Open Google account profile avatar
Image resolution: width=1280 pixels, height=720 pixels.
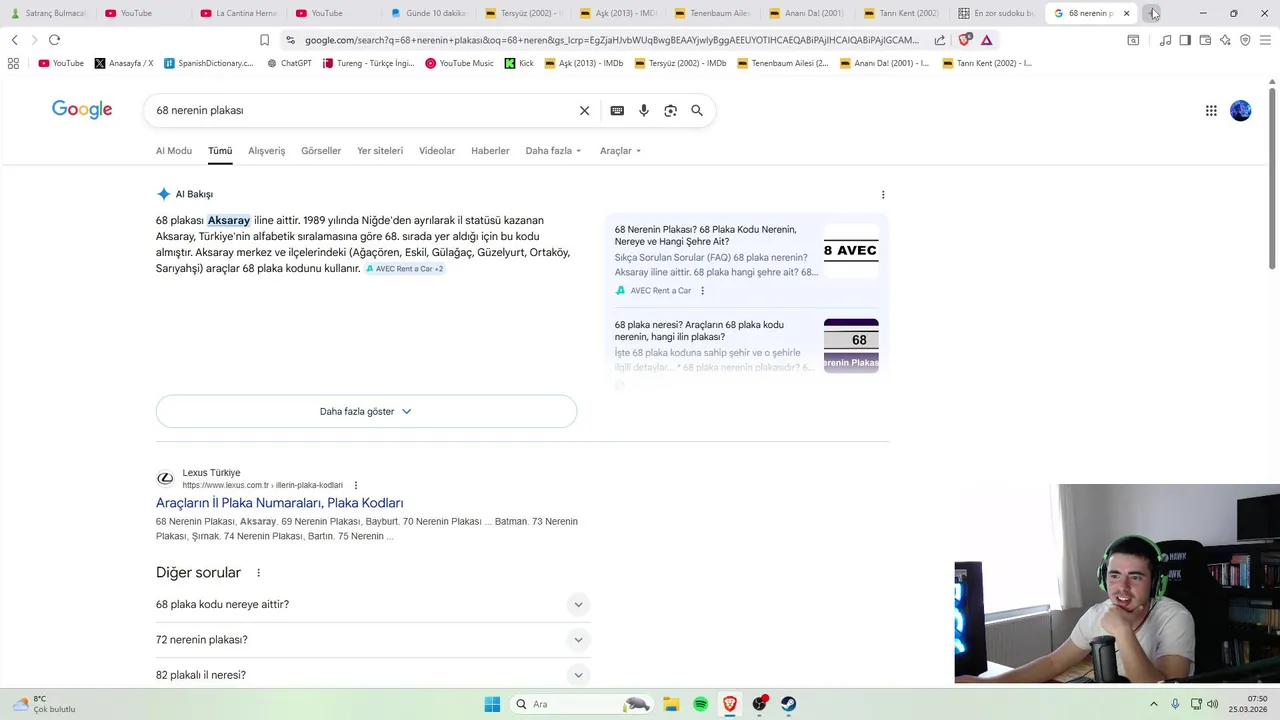click(1241, 111)
